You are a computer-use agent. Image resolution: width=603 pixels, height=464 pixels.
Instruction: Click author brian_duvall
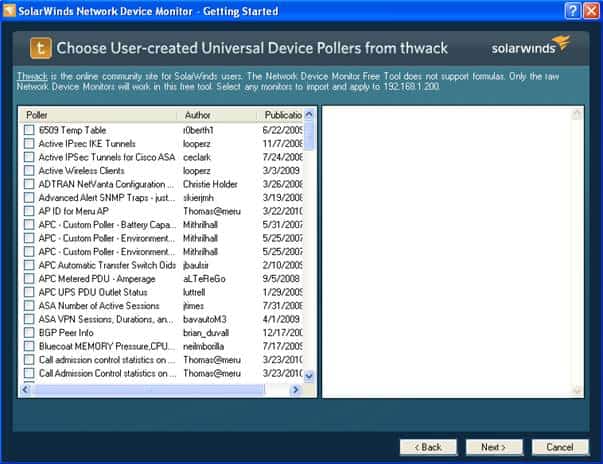(206, 333)
